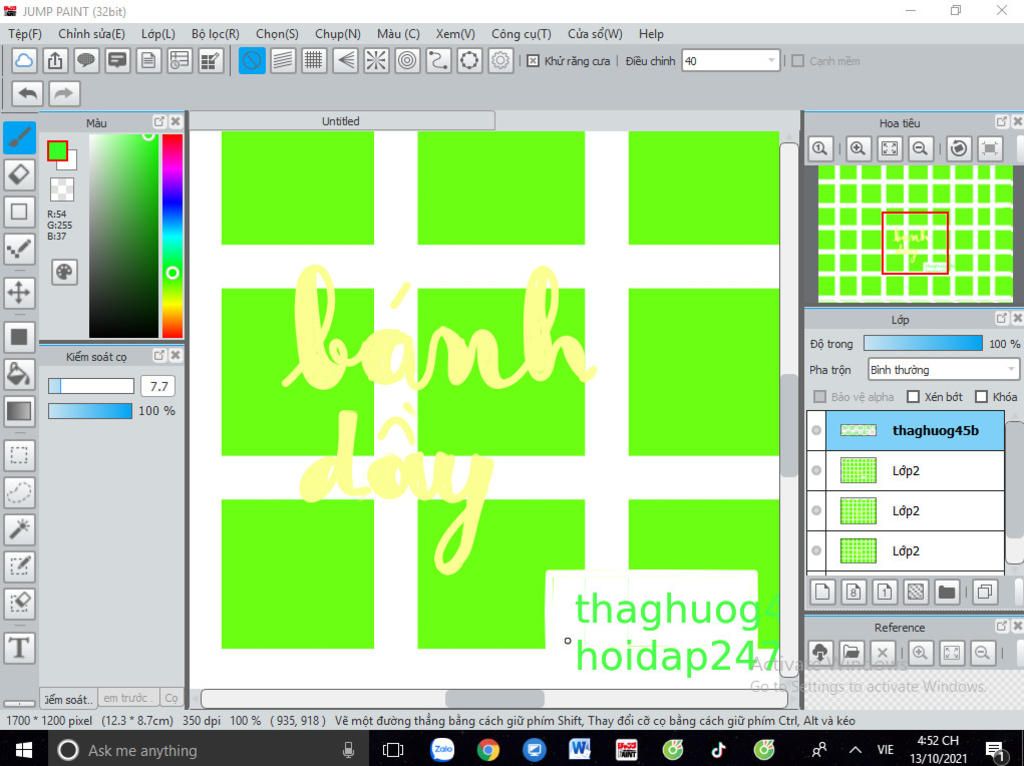This screenshot has width=1024, height=766.
Task: Pick a shade in the color square
Action: click(123, 236)
